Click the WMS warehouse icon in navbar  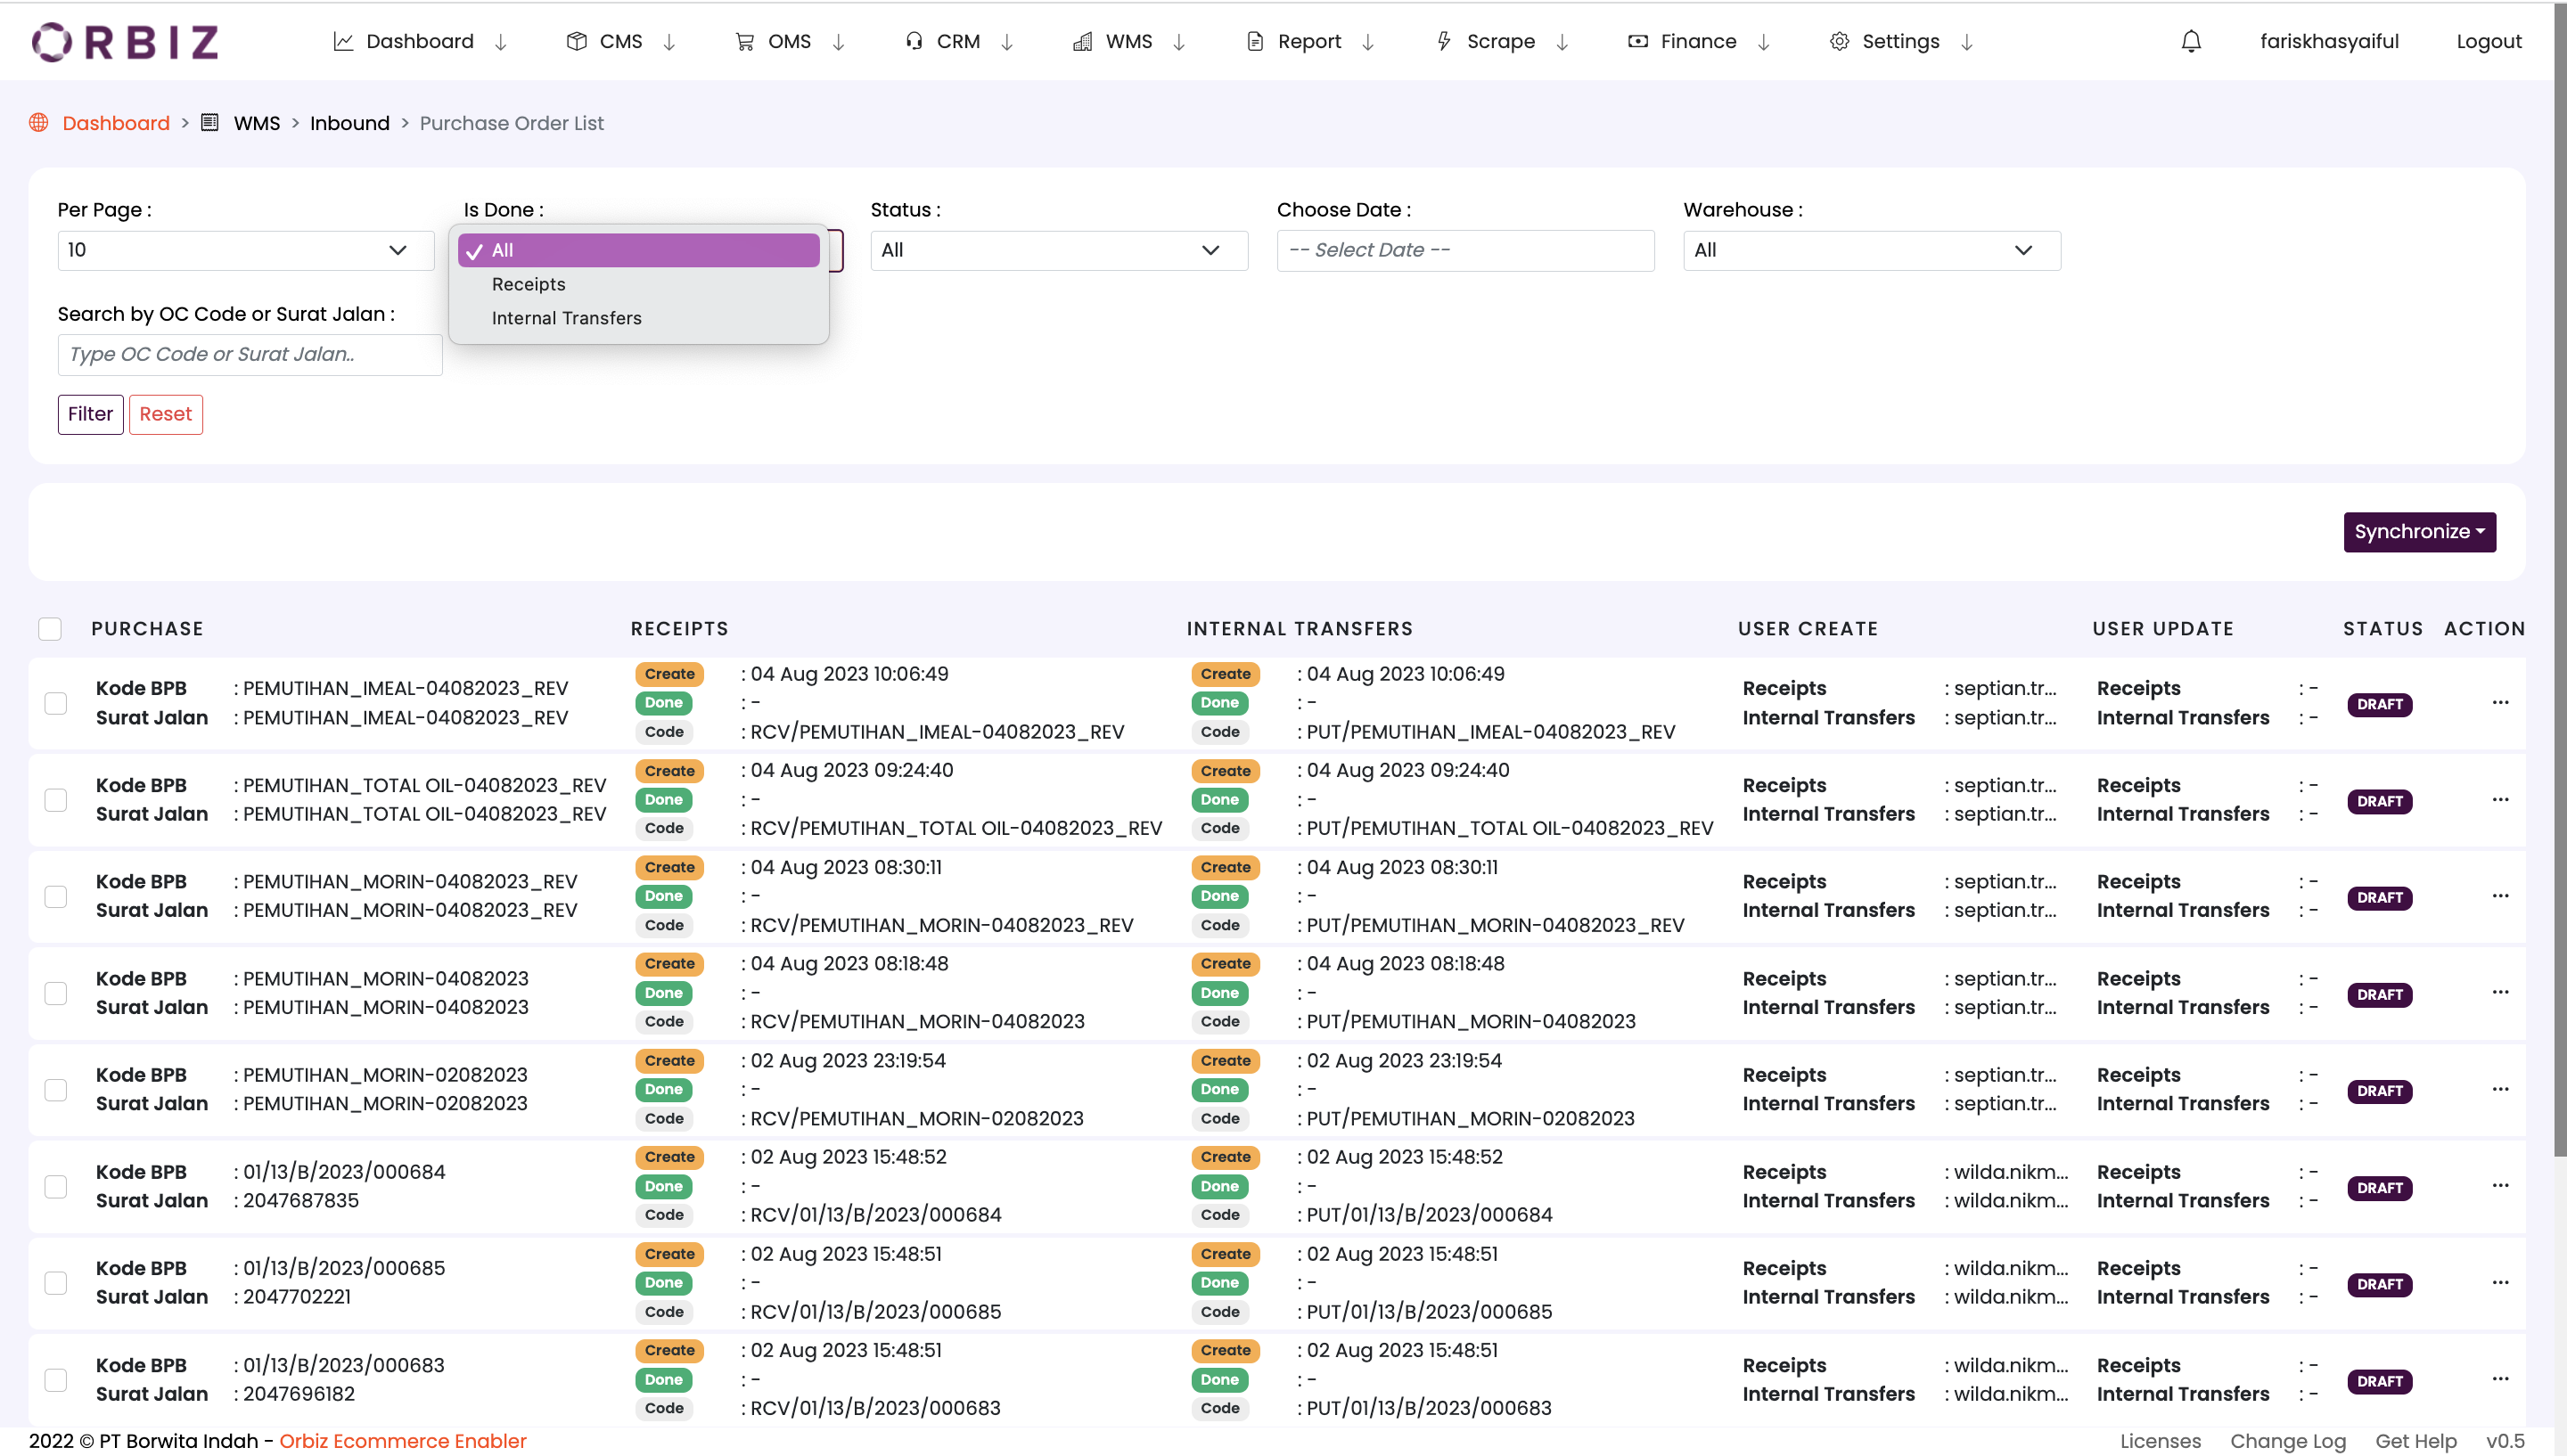pos(1082,41)
